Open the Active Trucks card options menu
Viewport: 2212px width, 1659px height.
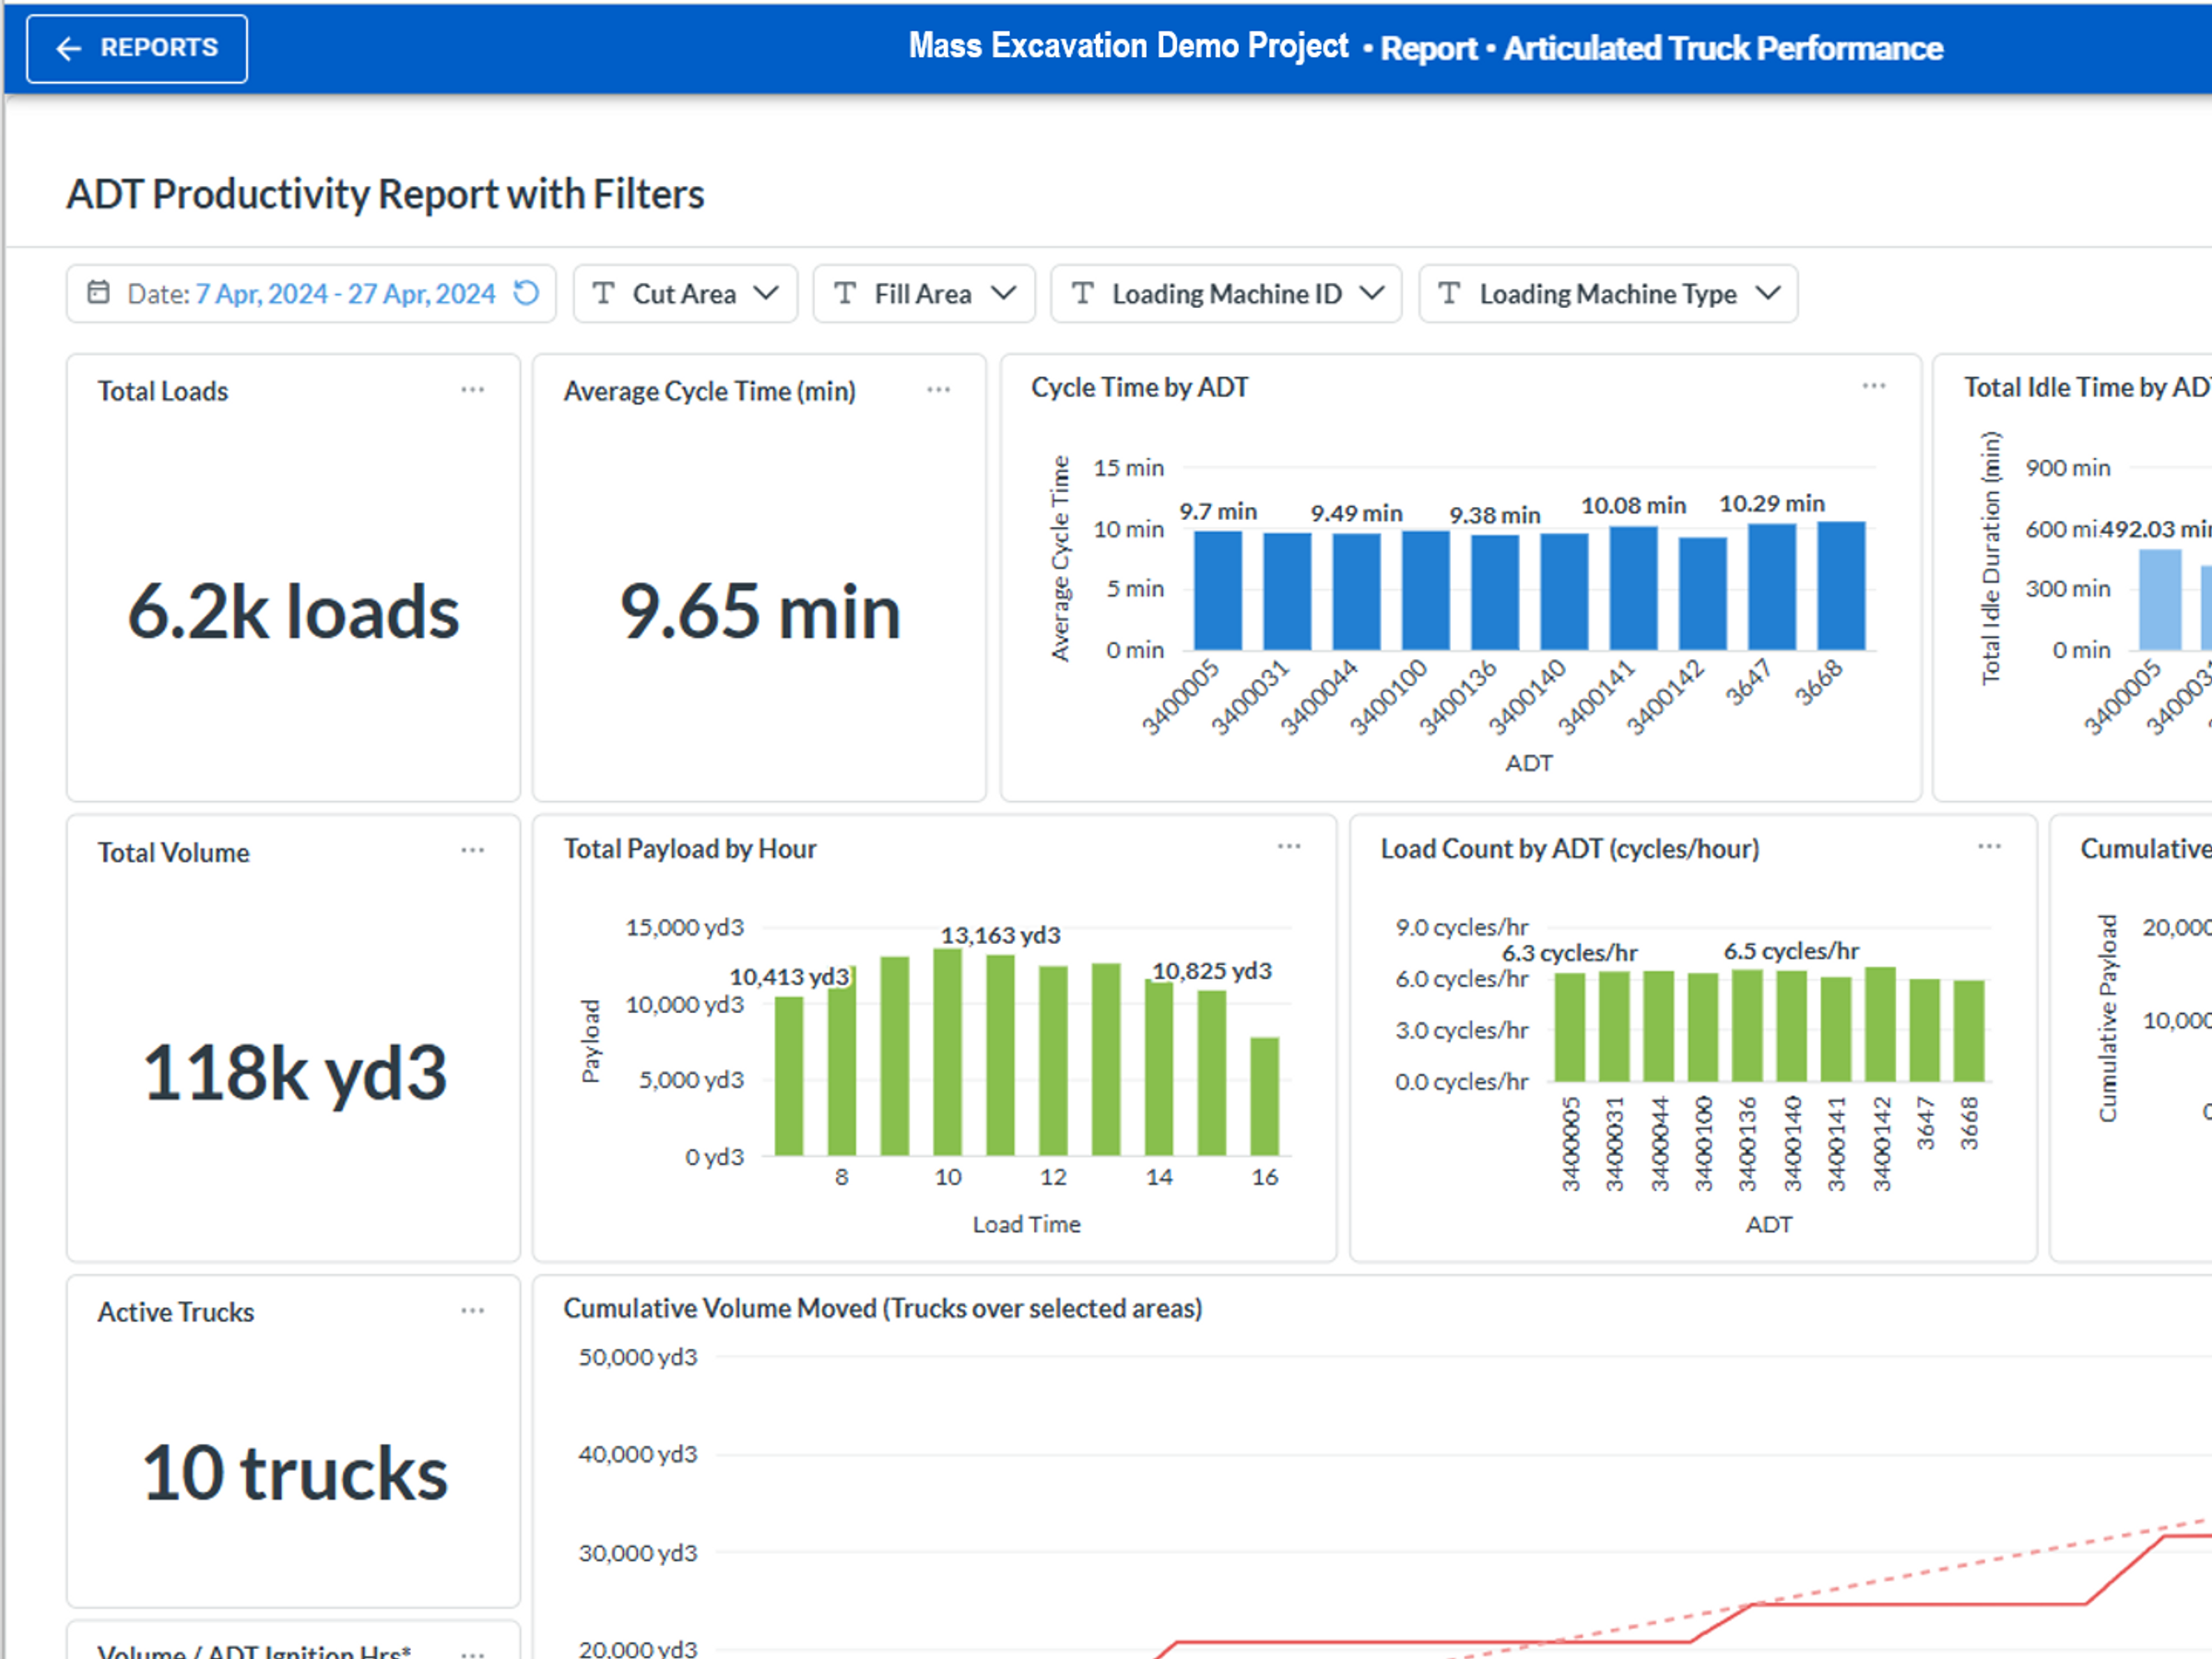pyautogui.click(x=473, y=1310)
